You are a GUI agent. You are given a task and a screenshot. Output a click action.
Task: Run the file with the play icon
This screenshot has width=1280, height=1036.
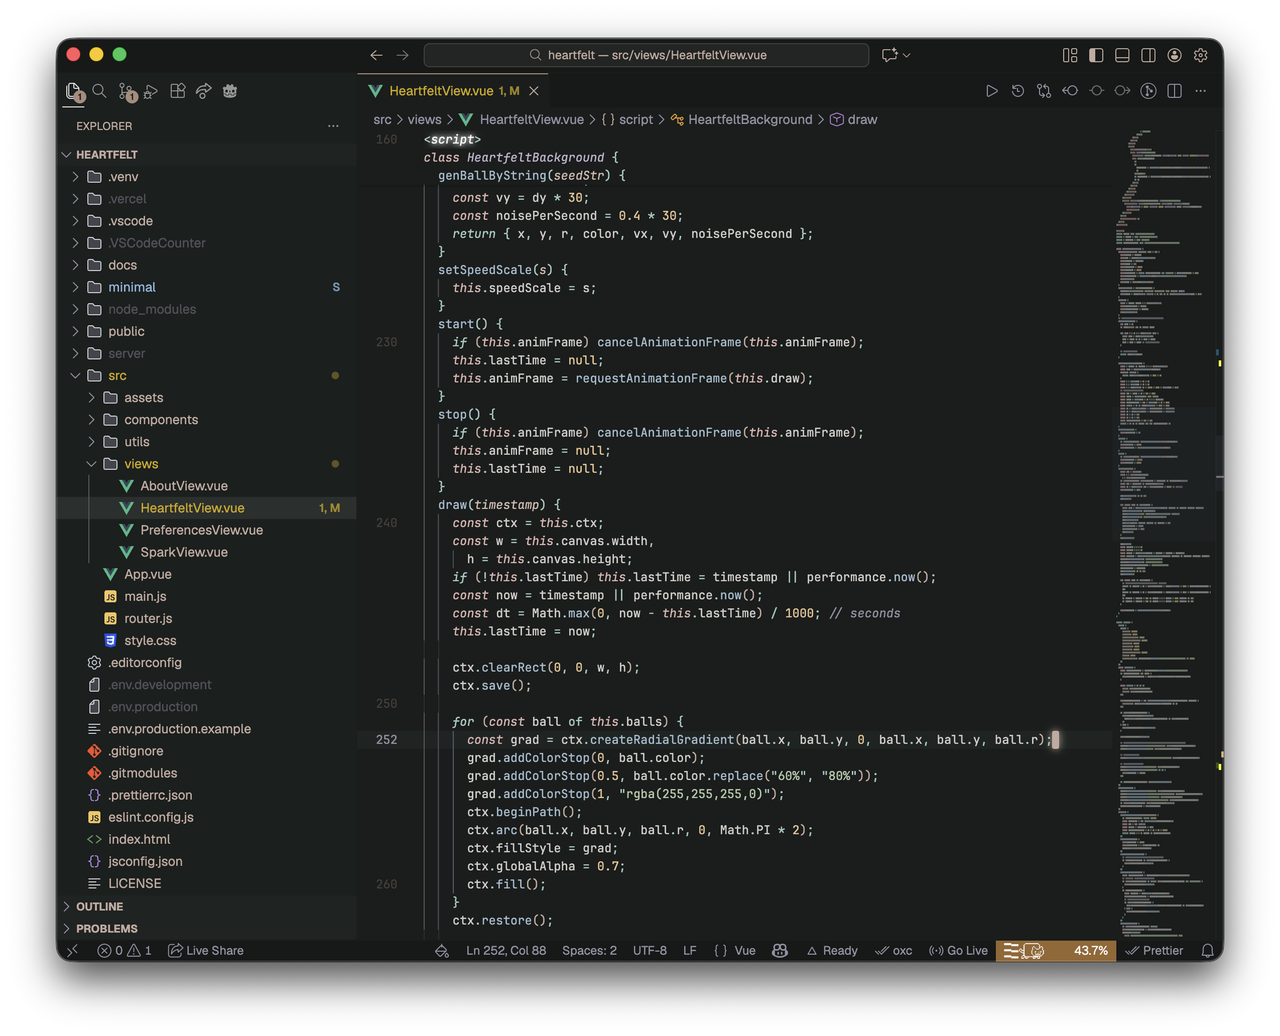click(x=992, y=91)
